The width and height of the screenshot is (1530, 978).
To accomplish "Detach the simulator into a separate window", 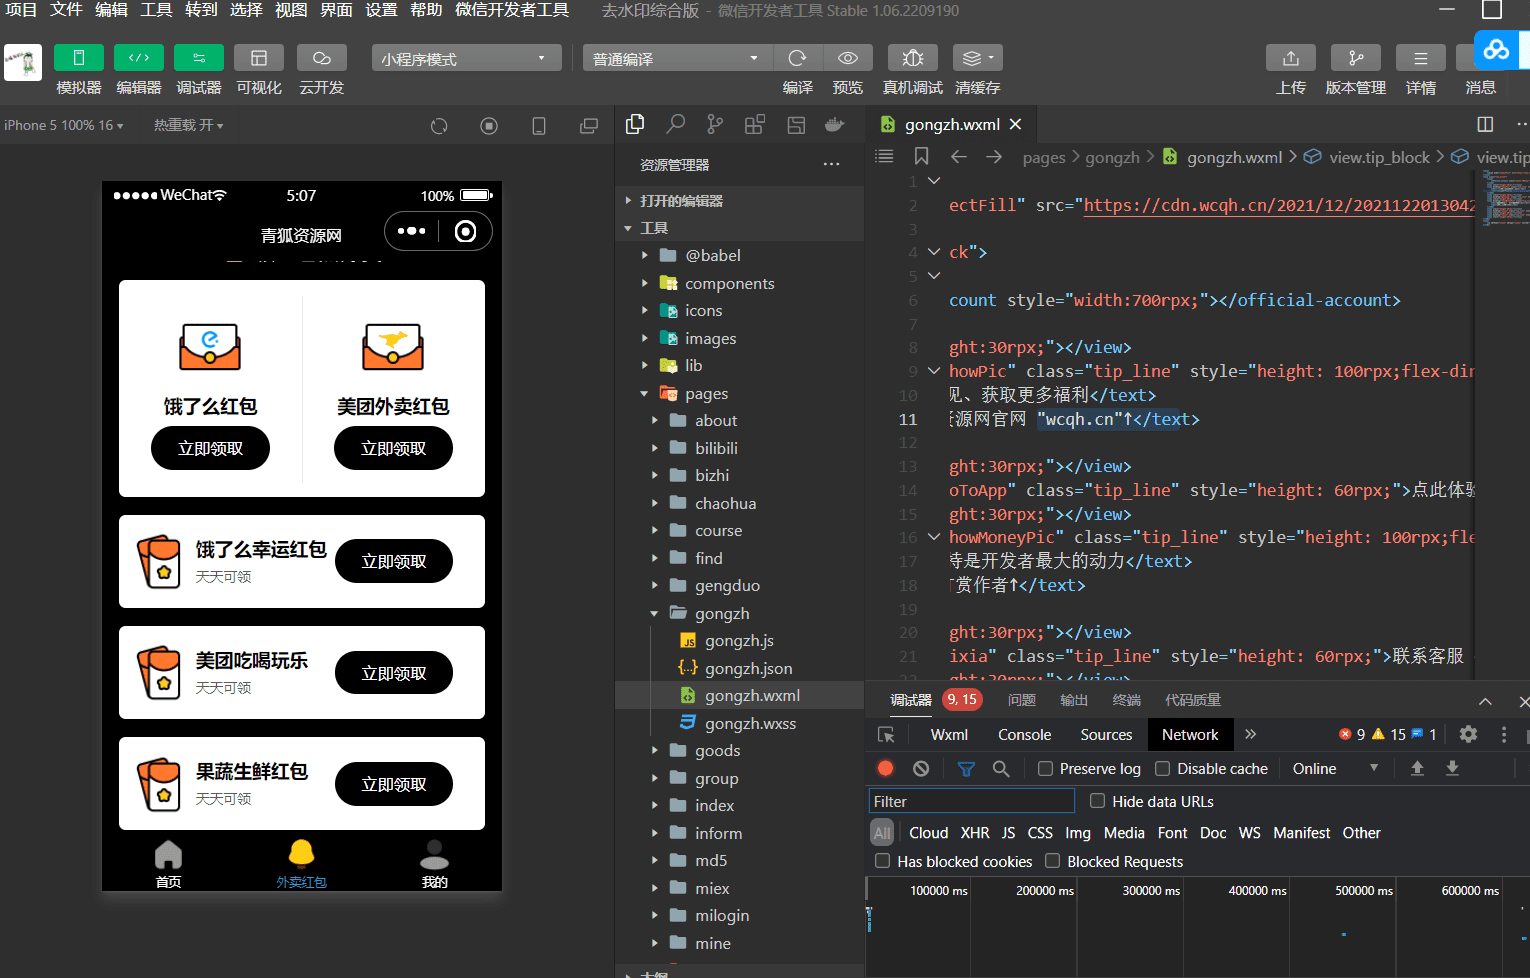I will coord(589,126).
